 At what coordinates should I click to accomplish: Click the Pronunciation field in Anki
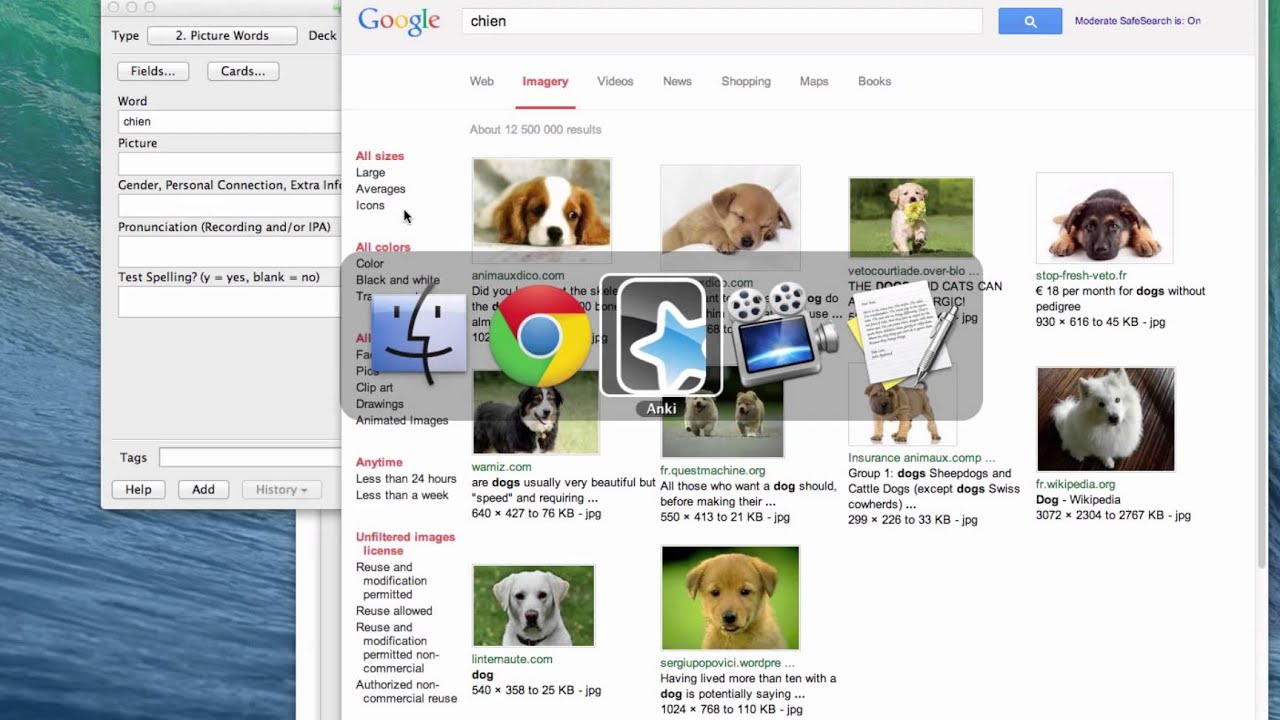[x=229, y=251]
